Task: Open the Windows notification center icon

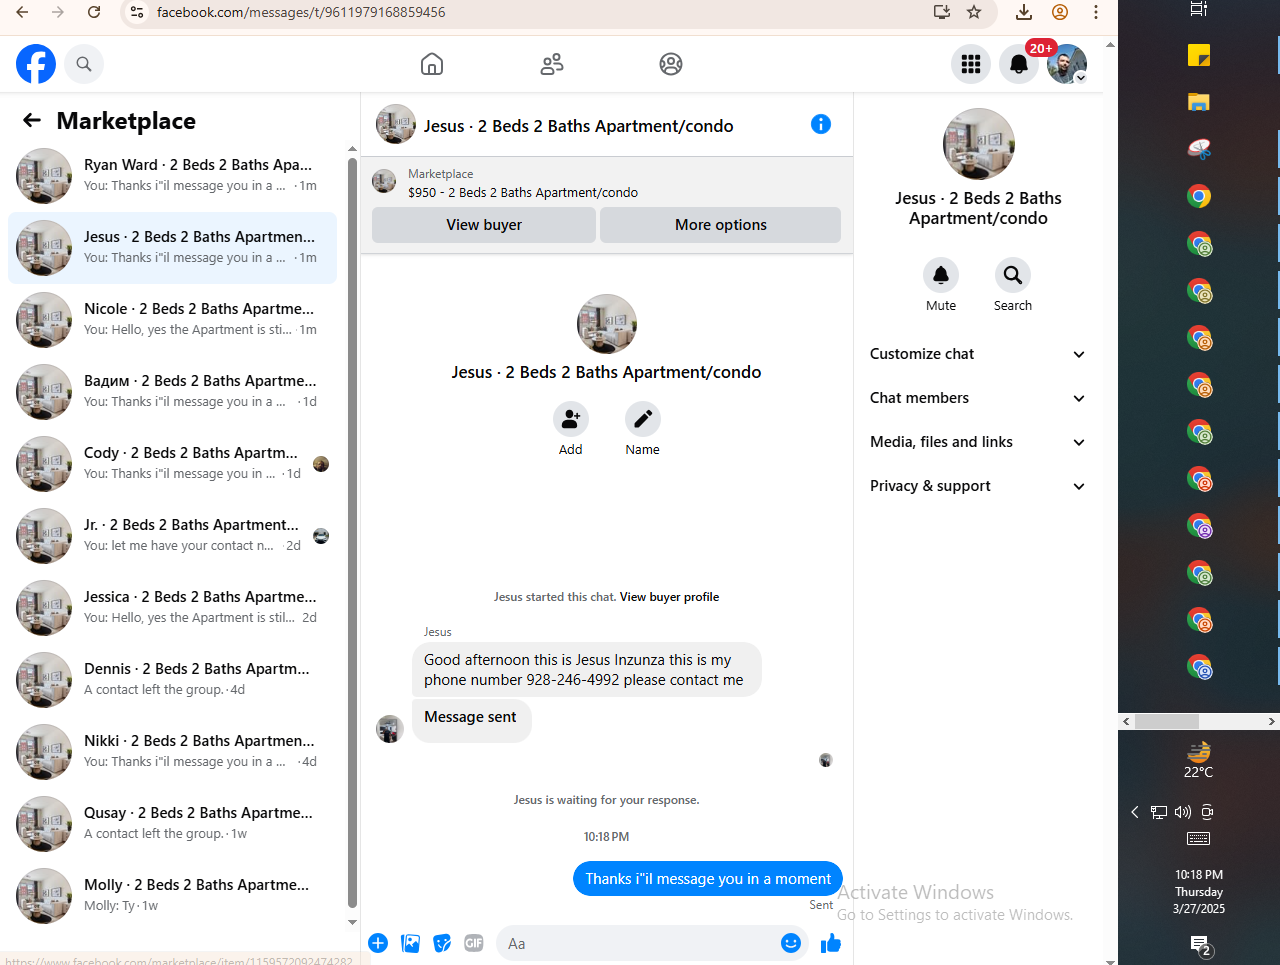Action: pyautogui.click(x=1201, y=945)
